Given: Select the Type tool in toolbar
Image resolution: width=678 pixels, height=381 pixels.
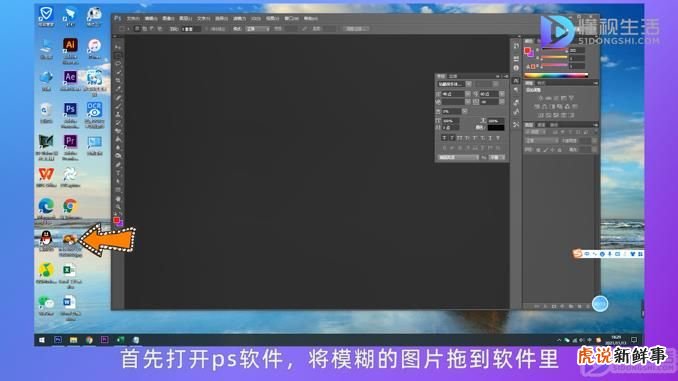Looking at the screenshot, I should 118,173.
